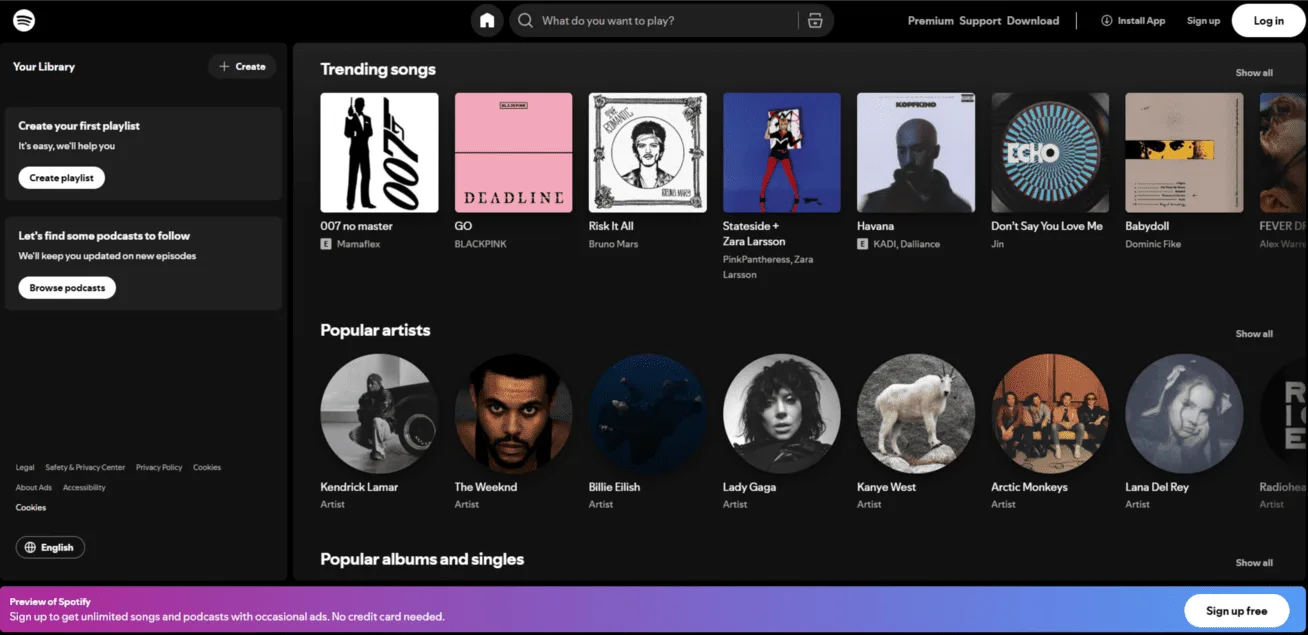Viewport: 1308px width, 635px height.
Task: Click the search magnifier icon
Action: pyautogui.click(x=525, y=20)
